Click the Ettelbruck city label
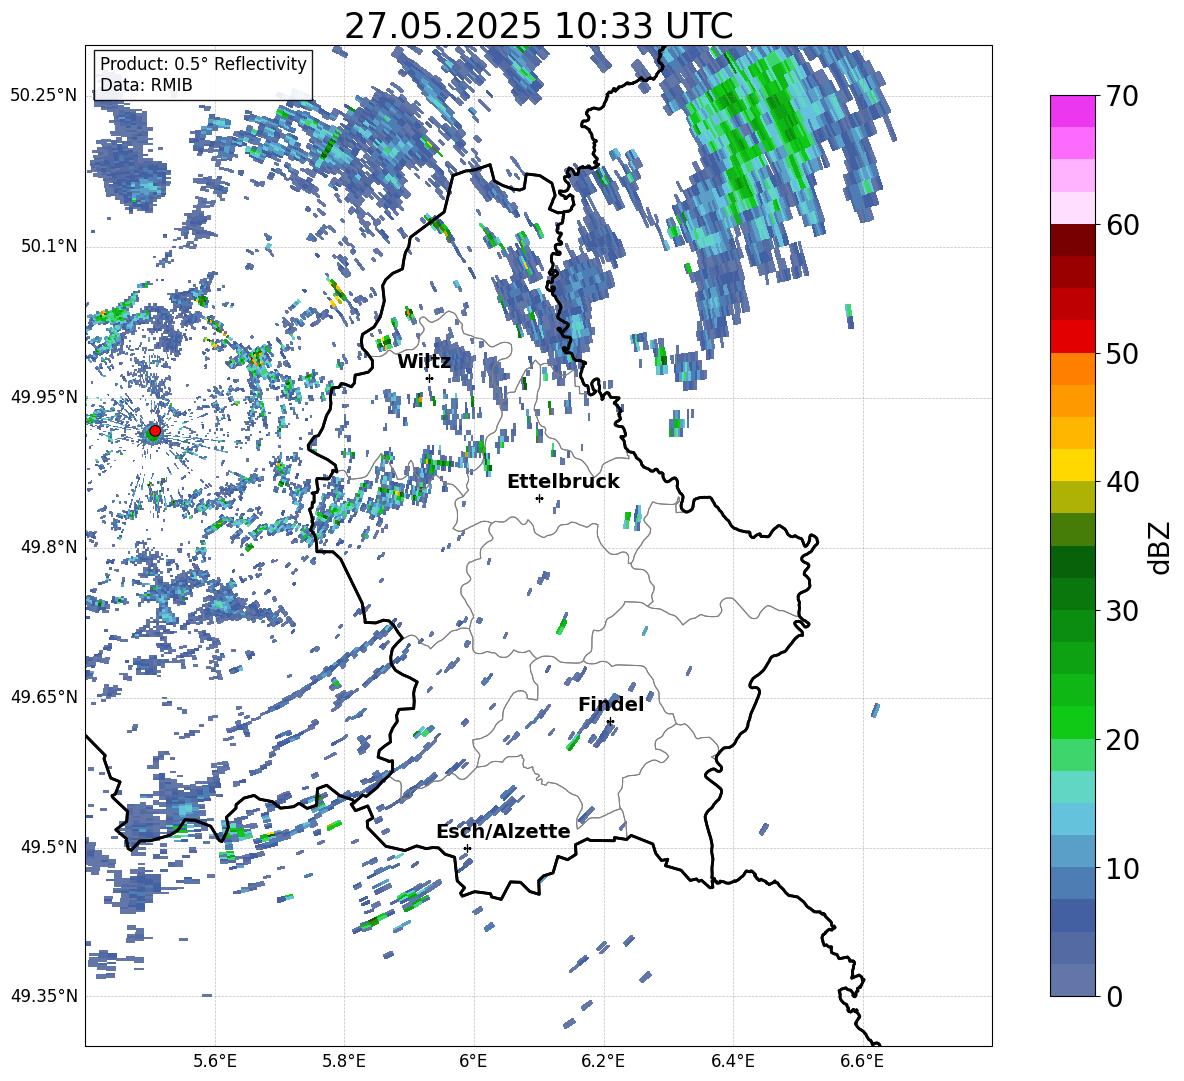The image size is (1184, 1081). (x=563, y=482)
